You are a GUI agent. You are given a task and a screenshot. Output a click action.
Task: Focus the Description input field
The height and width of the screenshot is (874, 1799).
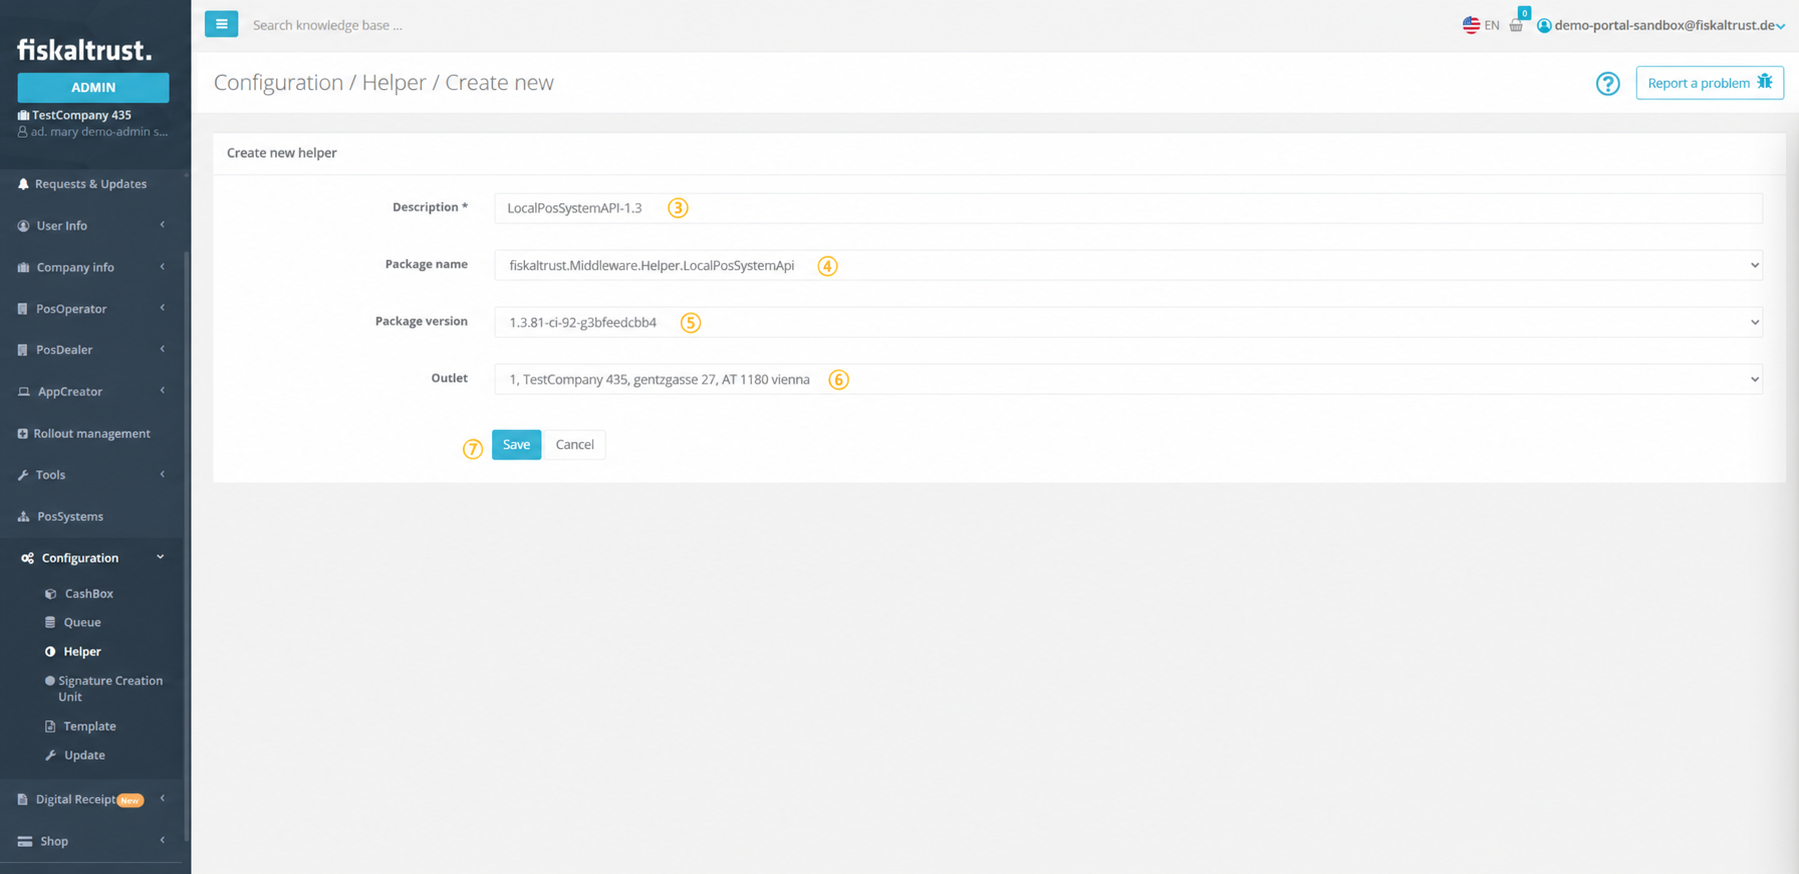tap(1128, 208)
